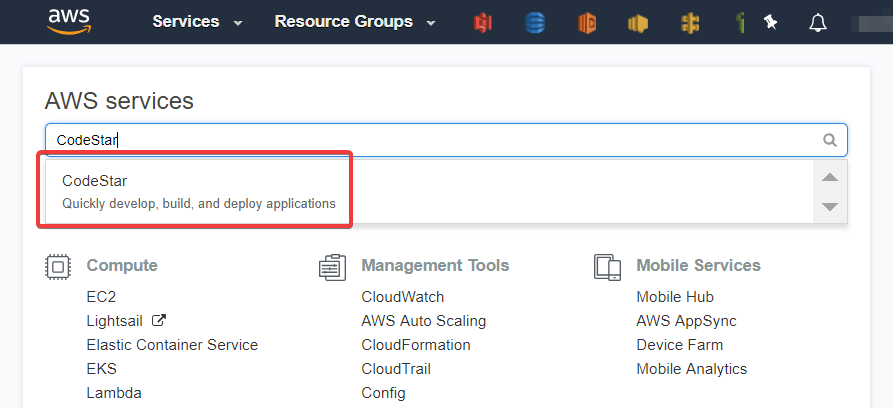Click the Compute category heading
The height and width of the screenshot is (408, 893).
pos(122,265)
